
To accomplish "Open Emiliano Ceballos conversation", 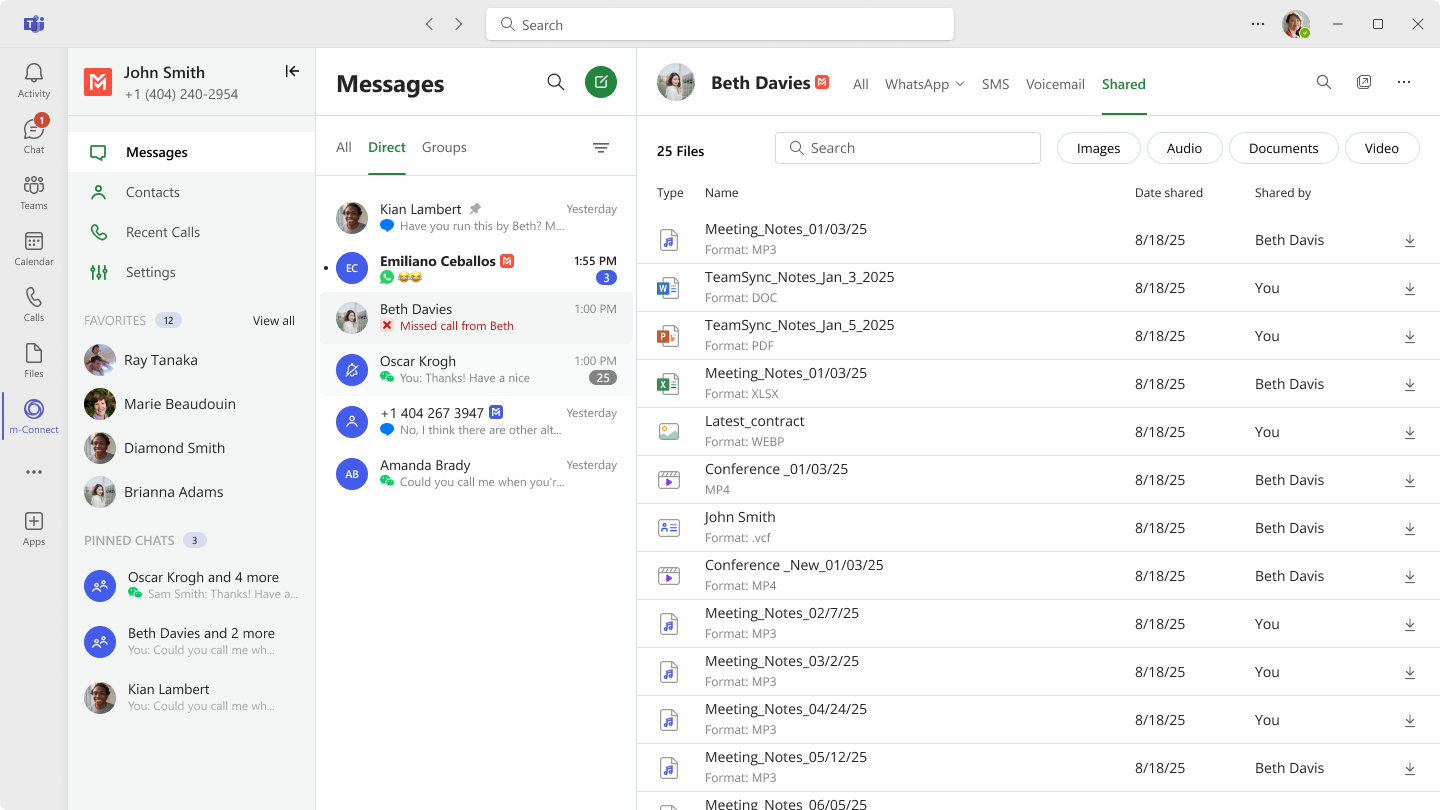I will pos(476,268).
